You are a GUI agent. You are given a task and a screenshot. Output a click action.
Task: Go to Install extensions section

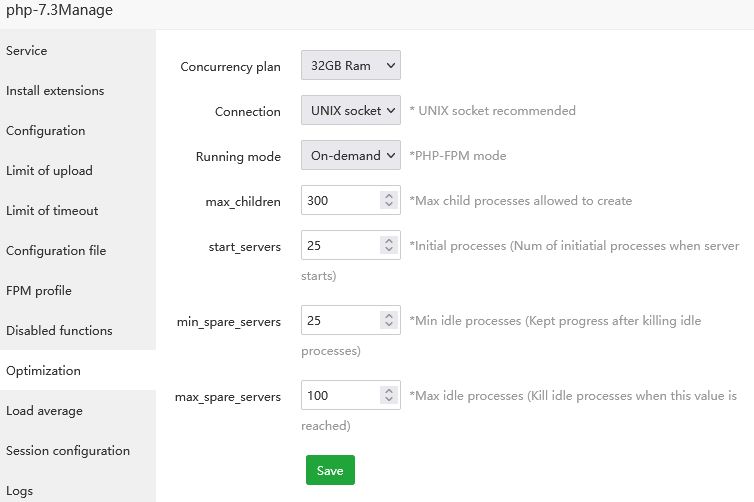coord(55,91)
